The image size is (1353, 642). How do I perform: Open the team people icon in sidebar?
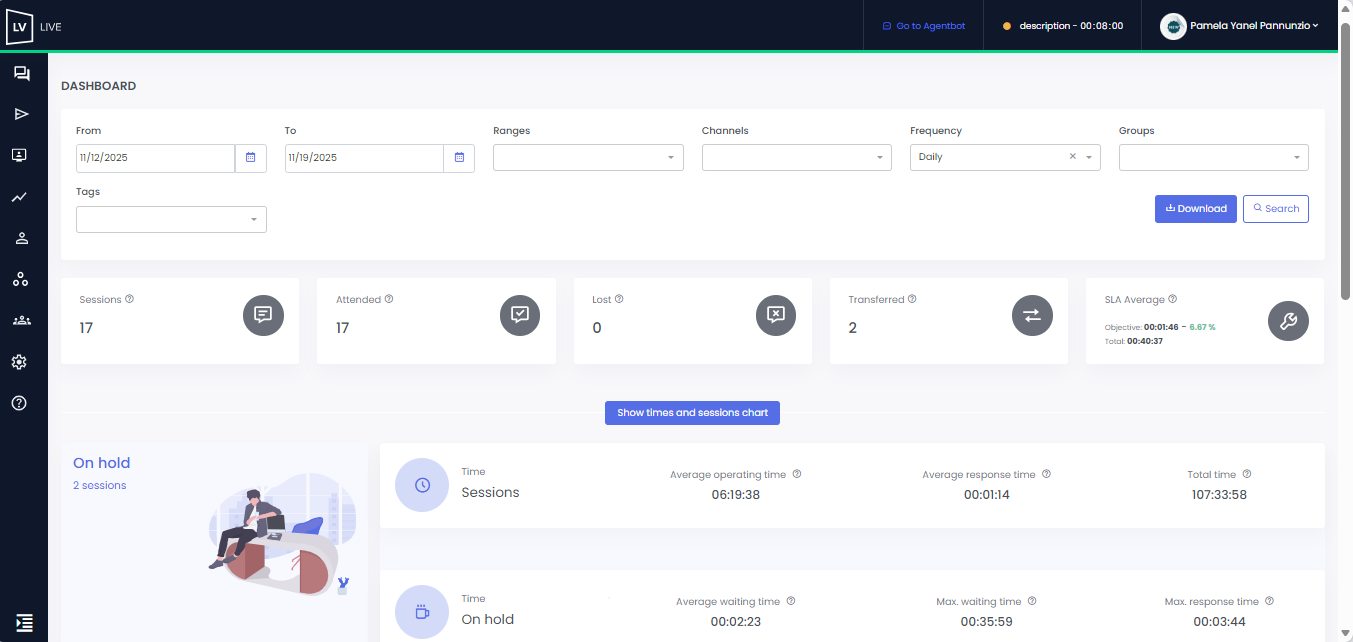(22, 321)
